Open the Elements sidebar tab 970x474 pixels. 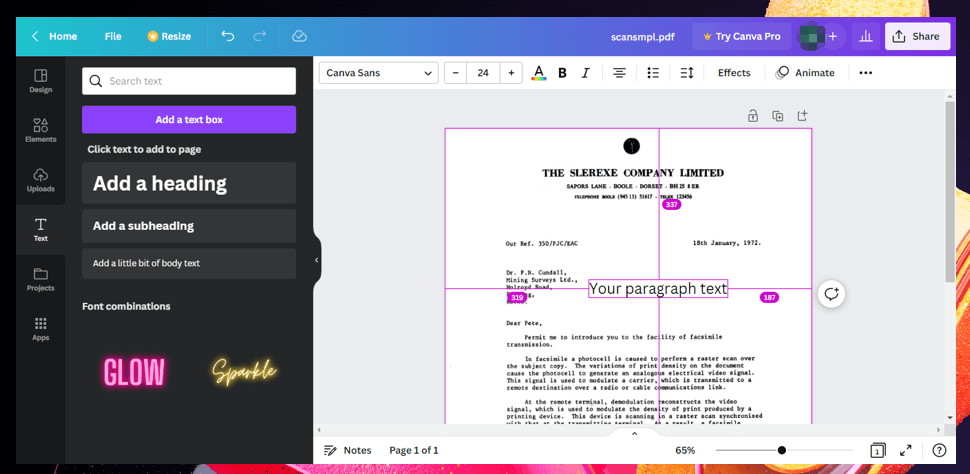(41, 131)
